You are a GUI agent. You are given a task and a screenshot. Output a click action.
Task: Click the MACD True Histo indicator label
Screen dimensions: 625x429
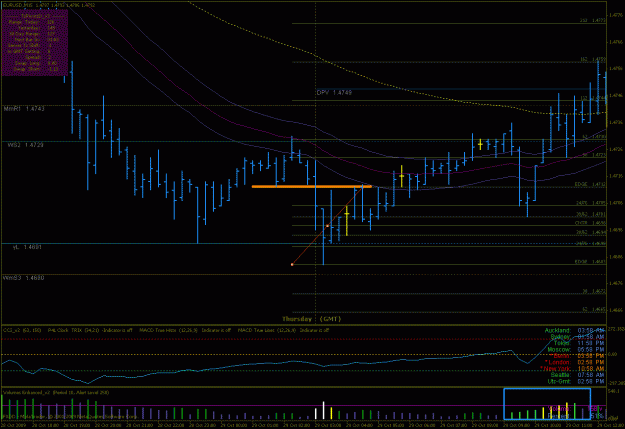point(185,330)
